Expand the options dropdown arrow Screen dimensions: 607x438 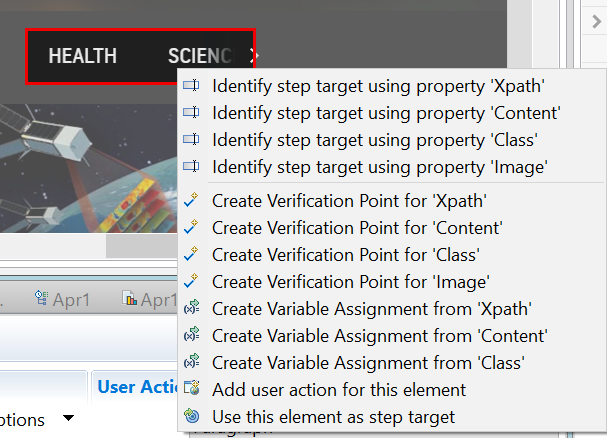(69, 418)
